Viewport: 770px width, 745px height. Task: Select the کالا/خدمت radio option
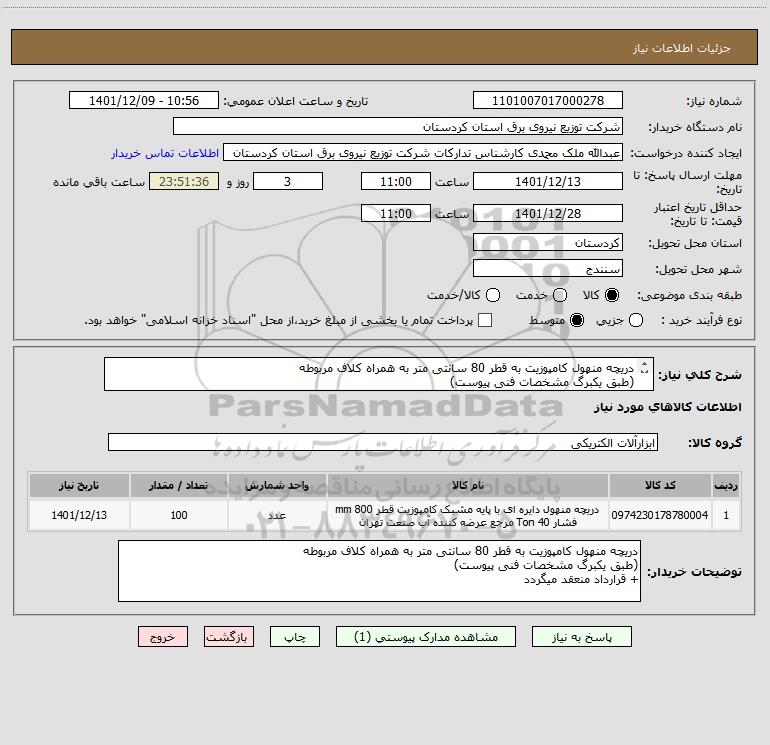click(493, 295)
